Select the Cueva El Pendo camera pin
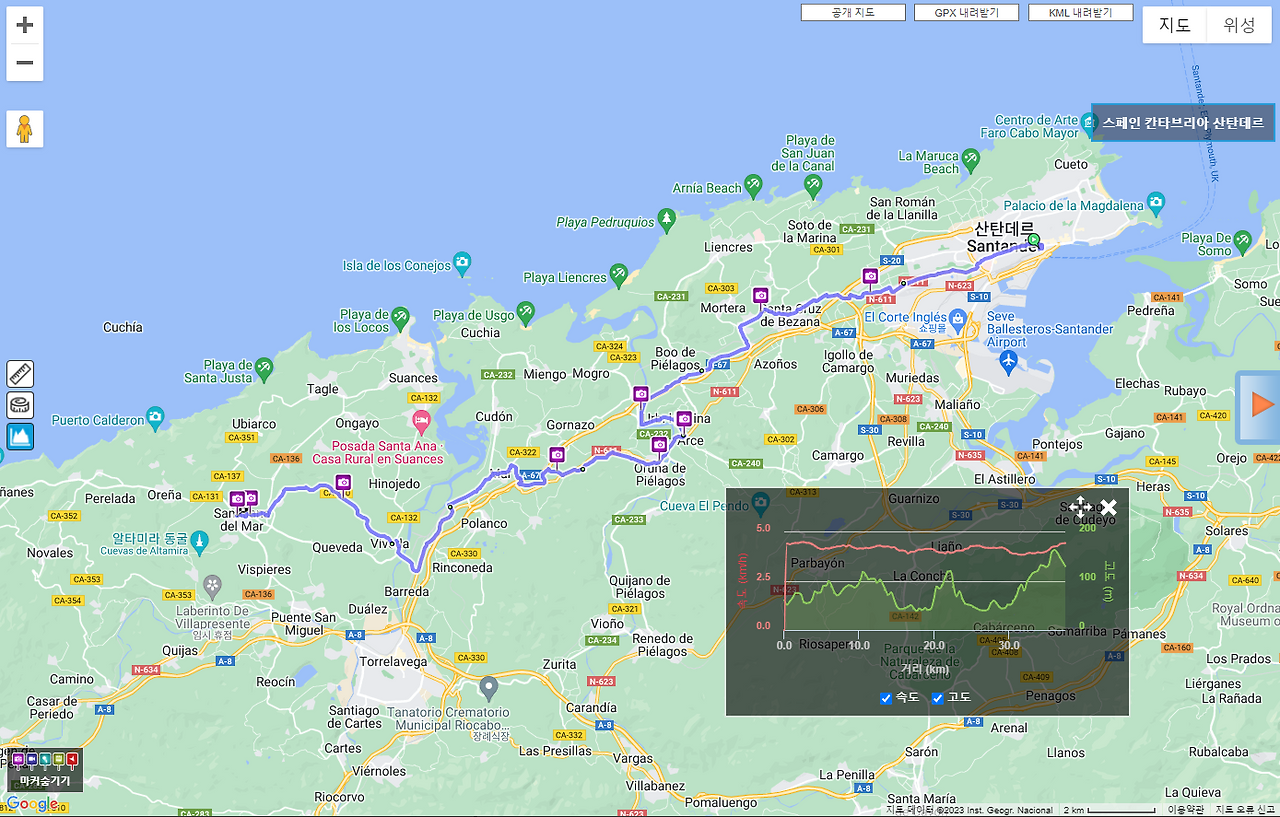This screenshot has width=1280, height=817. (761, 502)
